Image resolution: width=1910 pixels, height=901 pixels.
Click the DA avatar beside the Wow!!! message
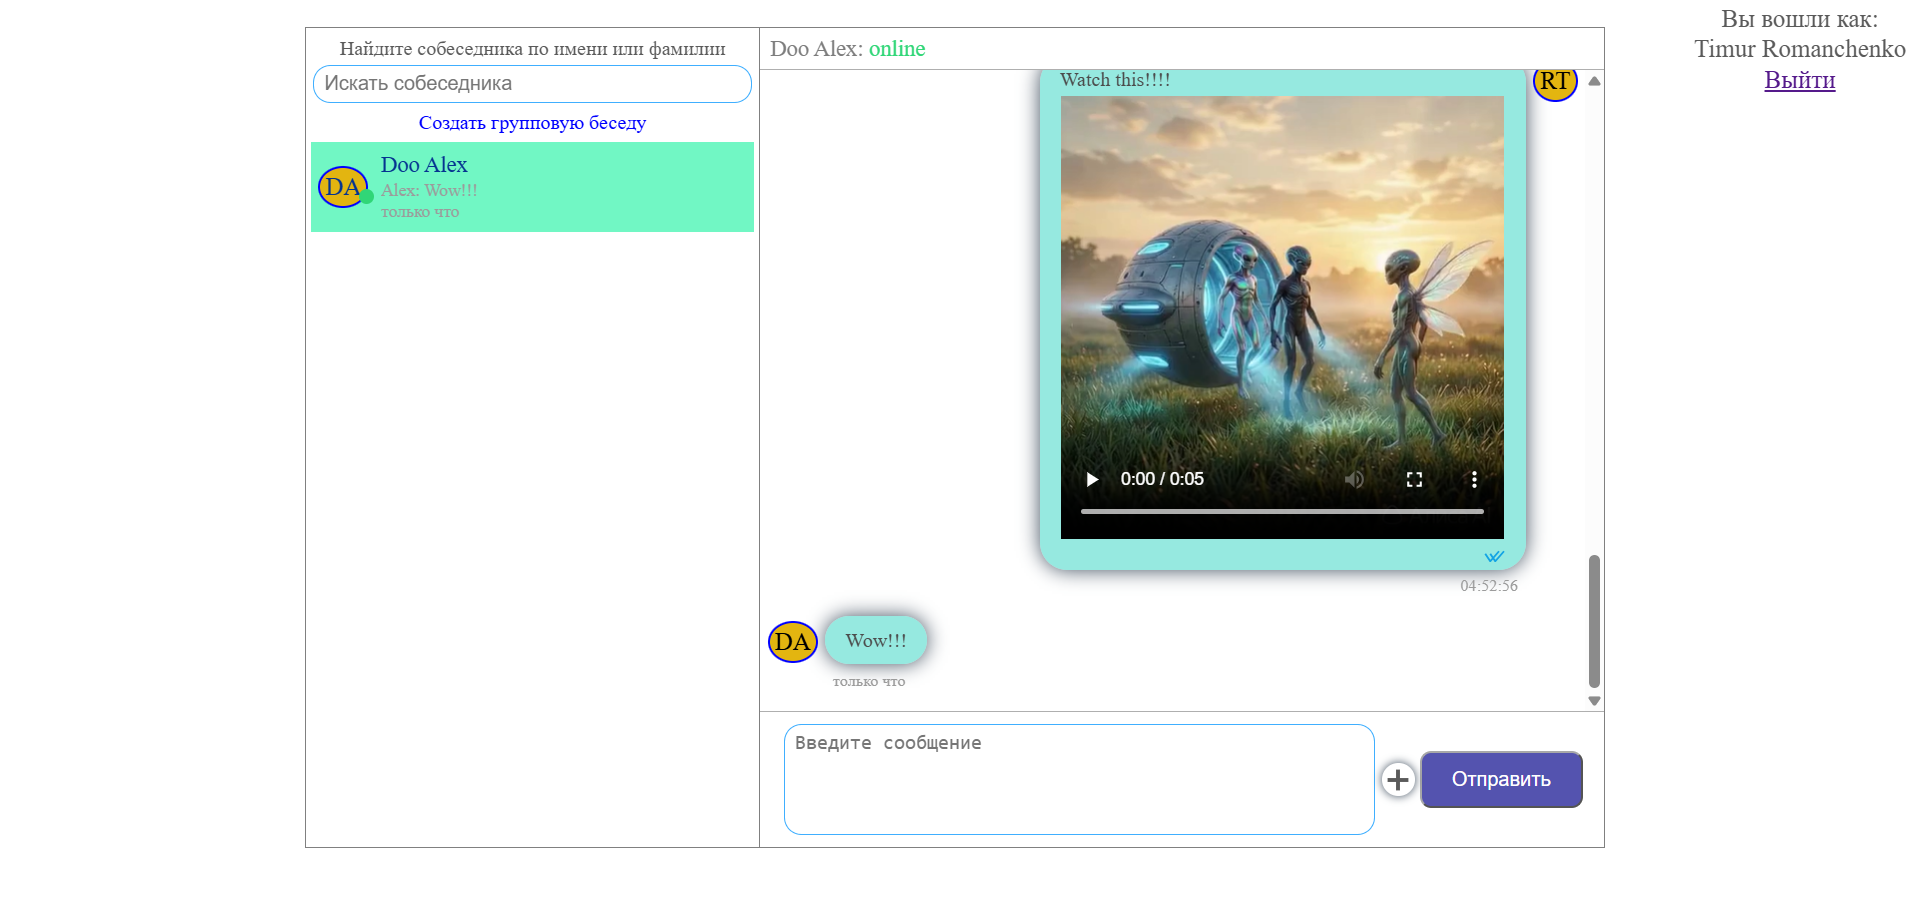coord(793,642)
